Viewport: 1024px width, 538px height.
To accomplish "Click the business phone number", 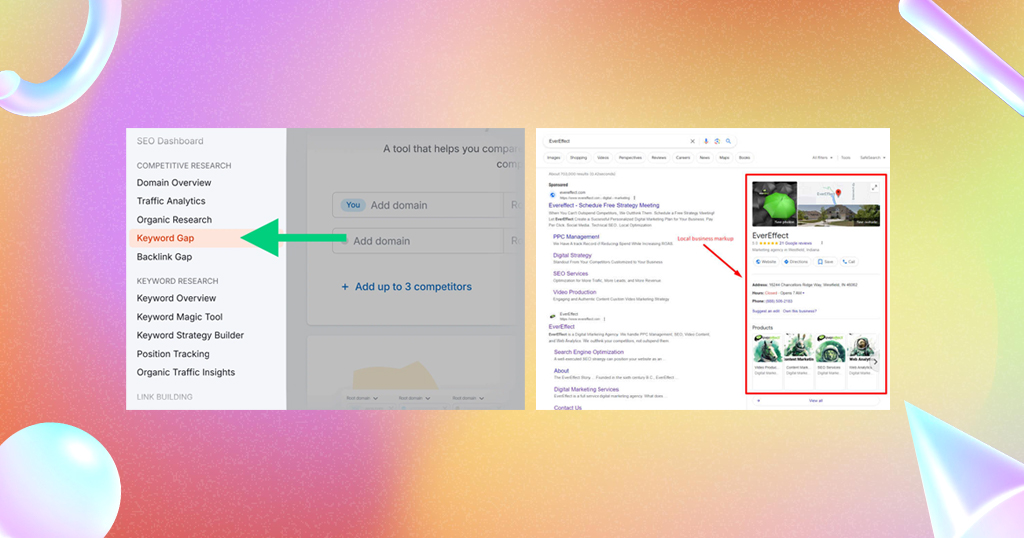I will point(779,302).
